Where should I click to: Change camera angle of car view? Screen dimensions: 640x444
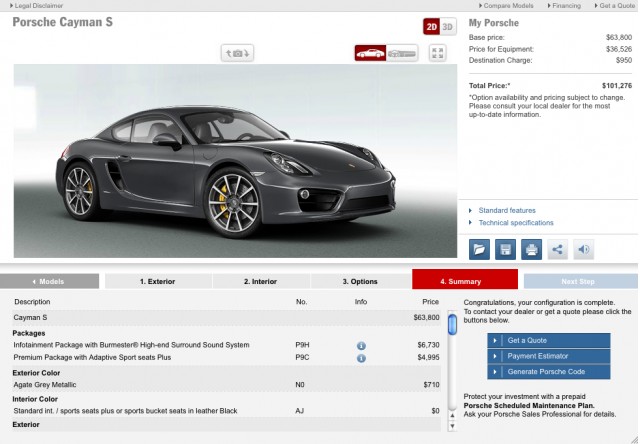236,53
